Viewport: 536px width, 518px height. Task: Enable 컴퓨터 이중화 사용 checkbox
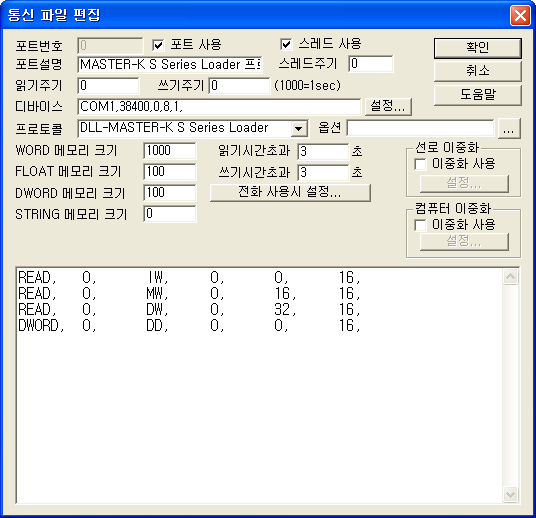(420, 225)
